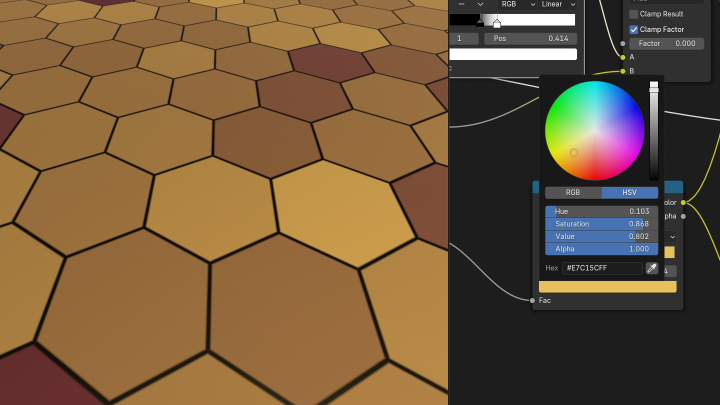Click the center of the color wheel
This screenshot has height=405, width=720.
tap(595, 131)
